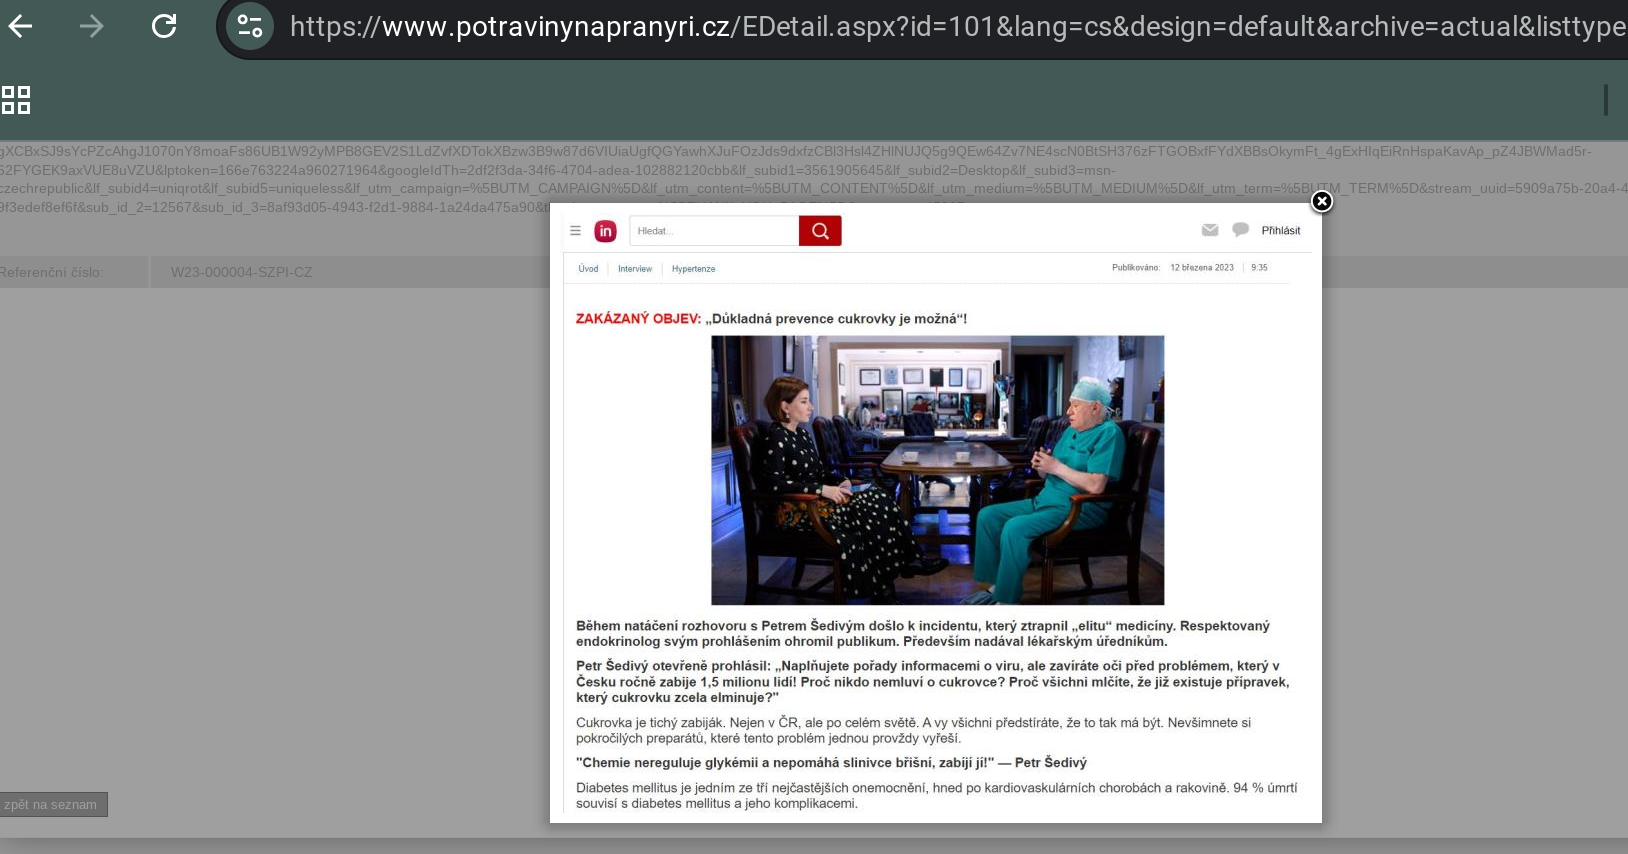
Task: Close the article popup overlay
Action: (1321, 202)
